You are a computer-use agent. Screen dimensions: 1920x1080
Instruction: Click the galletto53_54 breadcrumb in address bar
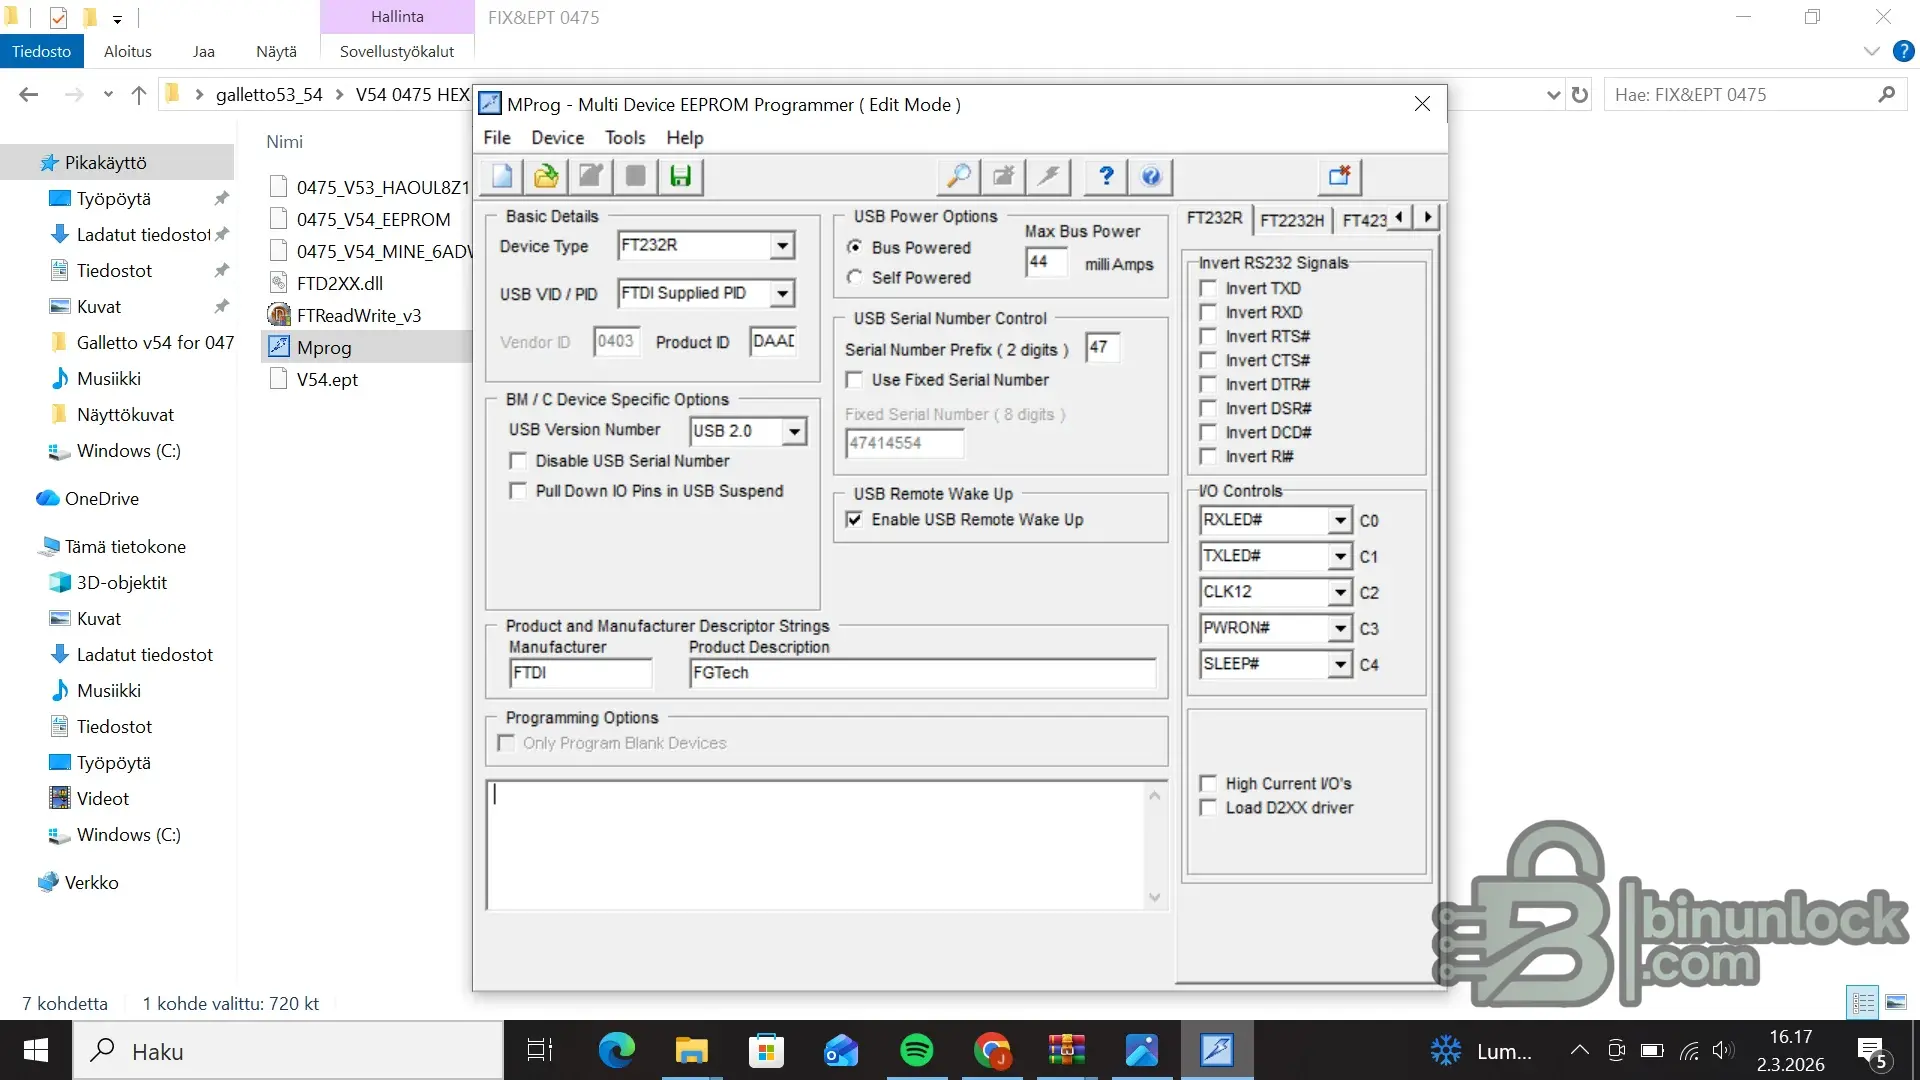[269, 95]
